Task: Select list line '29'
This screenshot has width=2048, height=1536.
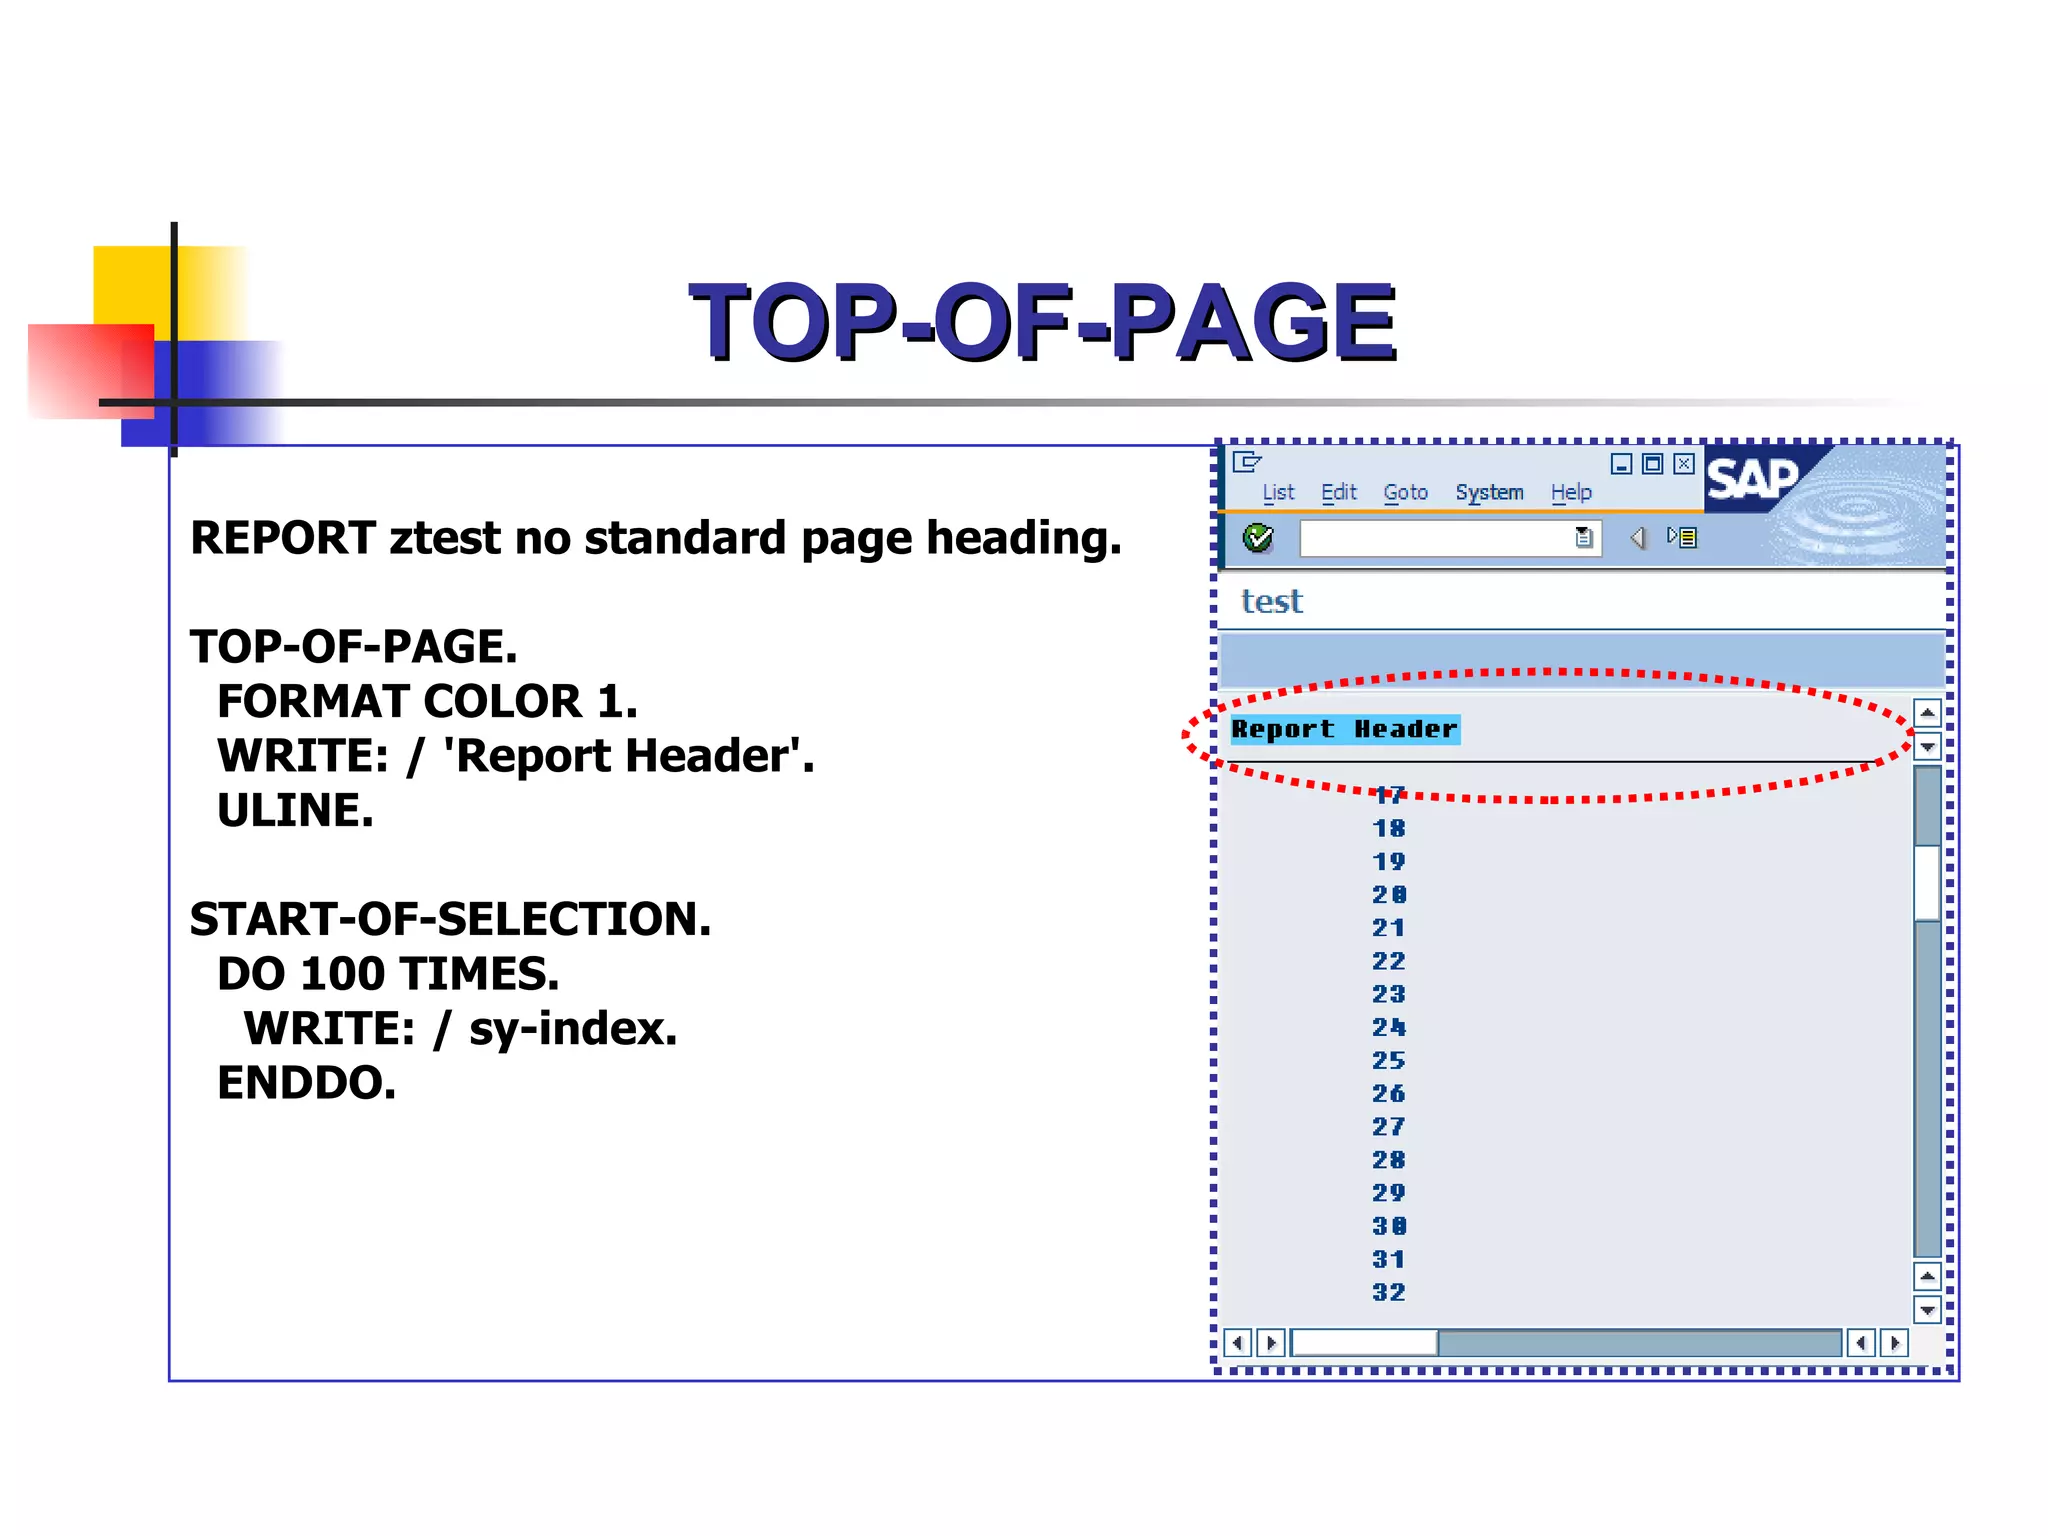Action: coord(1389,1192)
